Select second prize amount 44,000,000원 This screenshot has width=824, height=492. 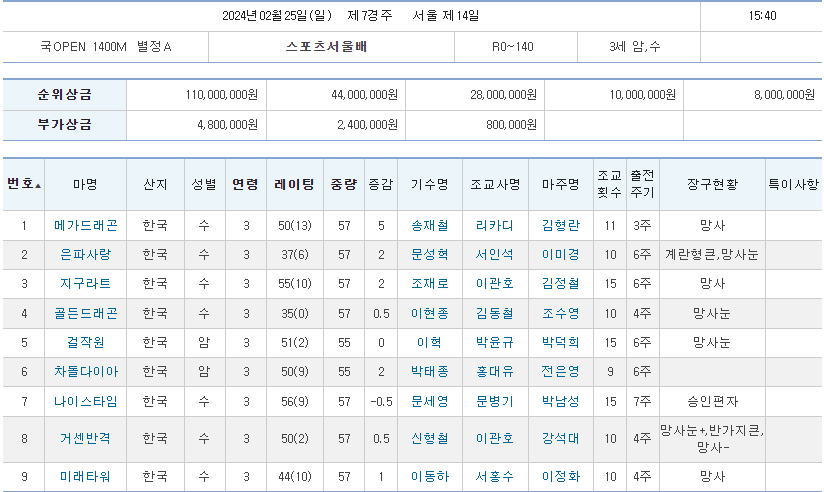click(364, 95)
